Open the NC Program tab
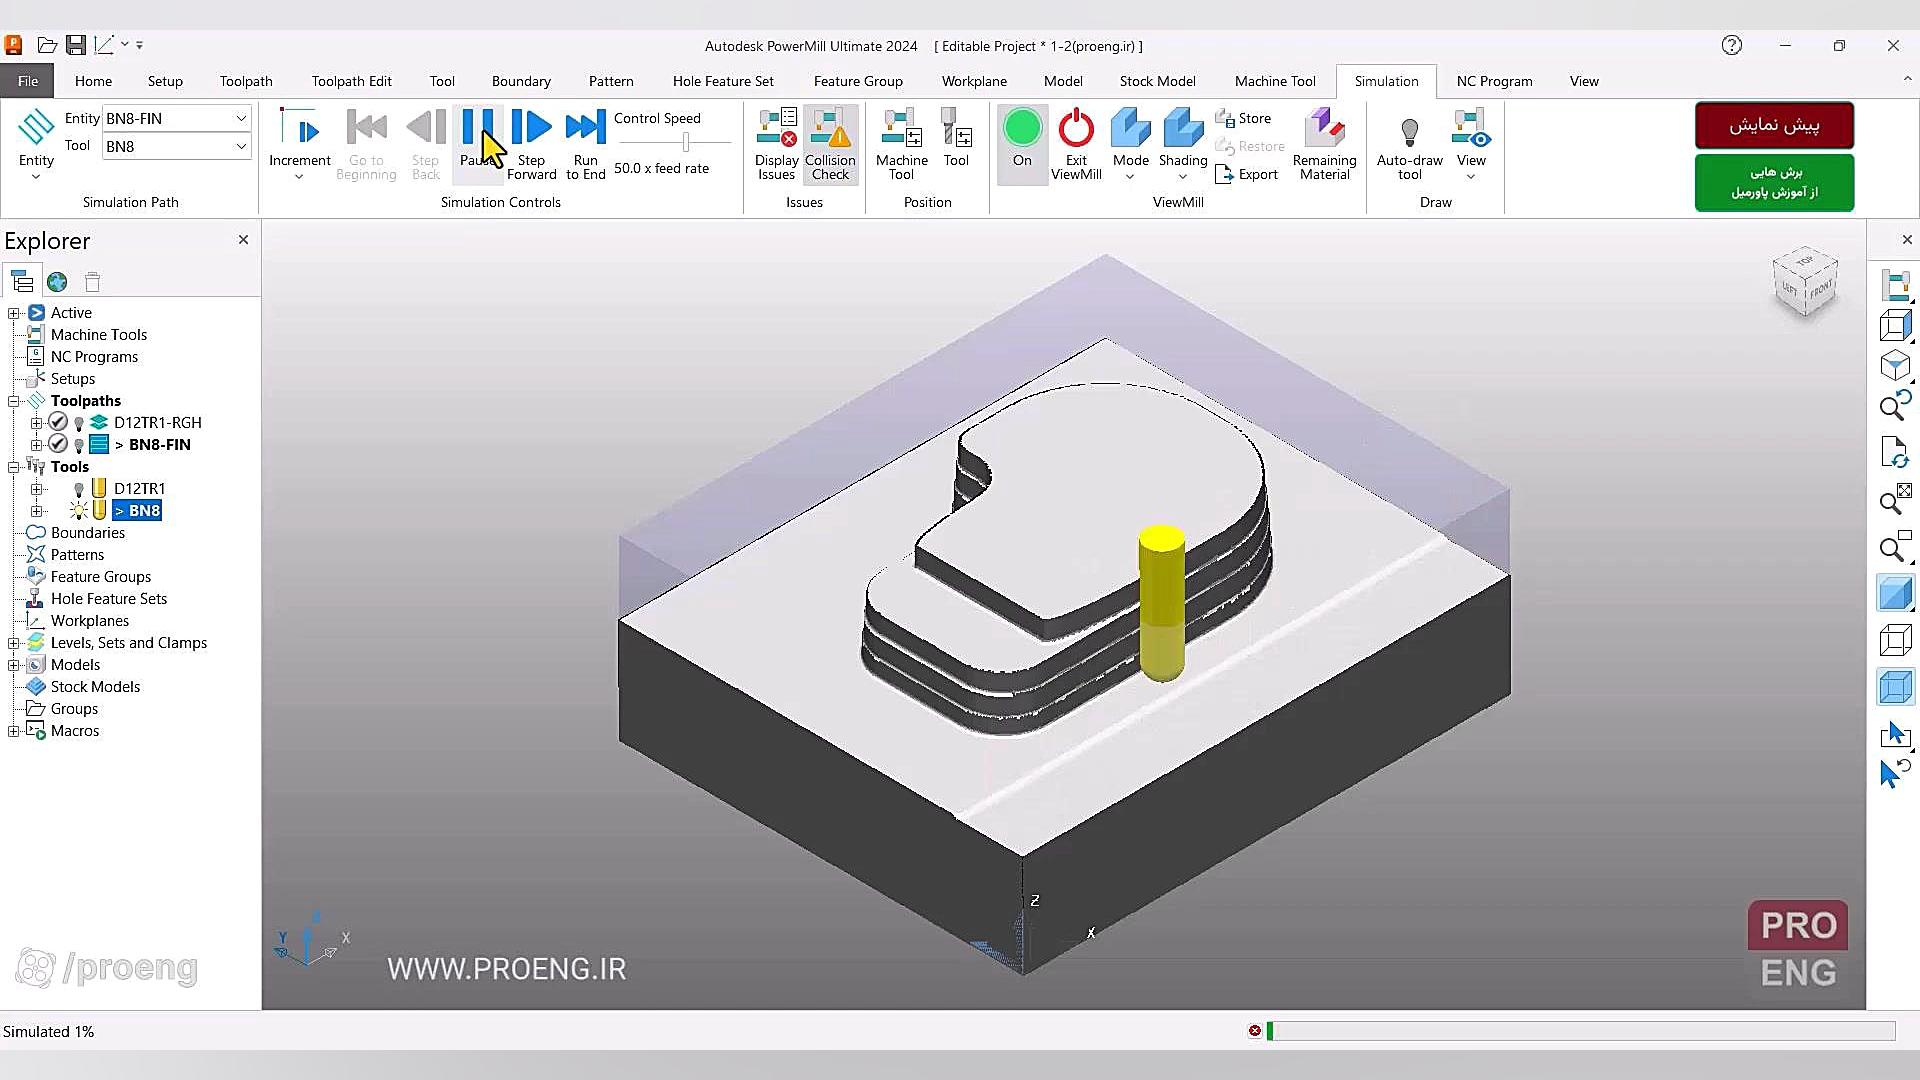The image size is (1920, 1080). [1494, 81]
